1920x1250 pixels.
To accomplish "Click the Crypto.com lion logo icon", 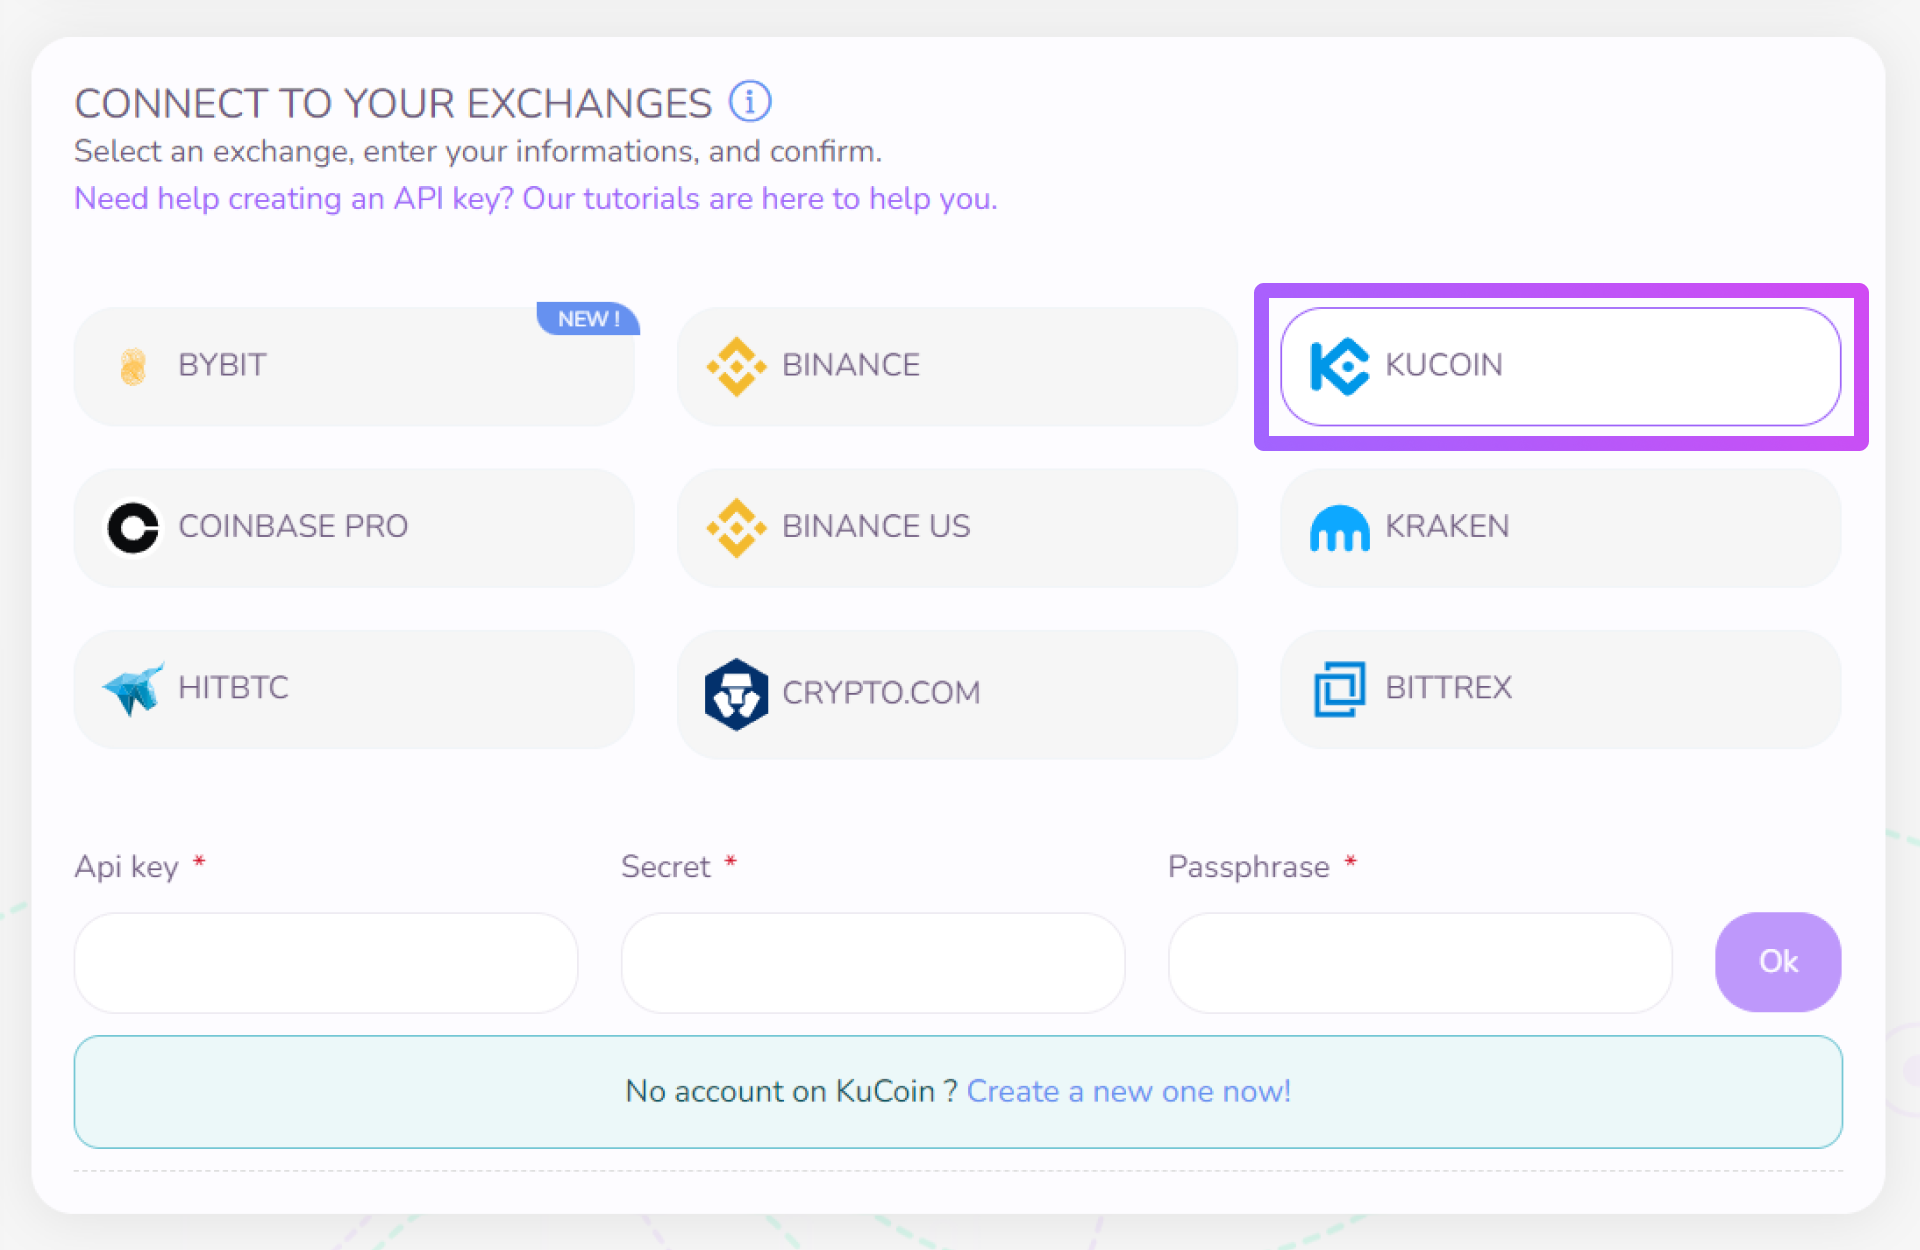I will (x=736, y=694).
